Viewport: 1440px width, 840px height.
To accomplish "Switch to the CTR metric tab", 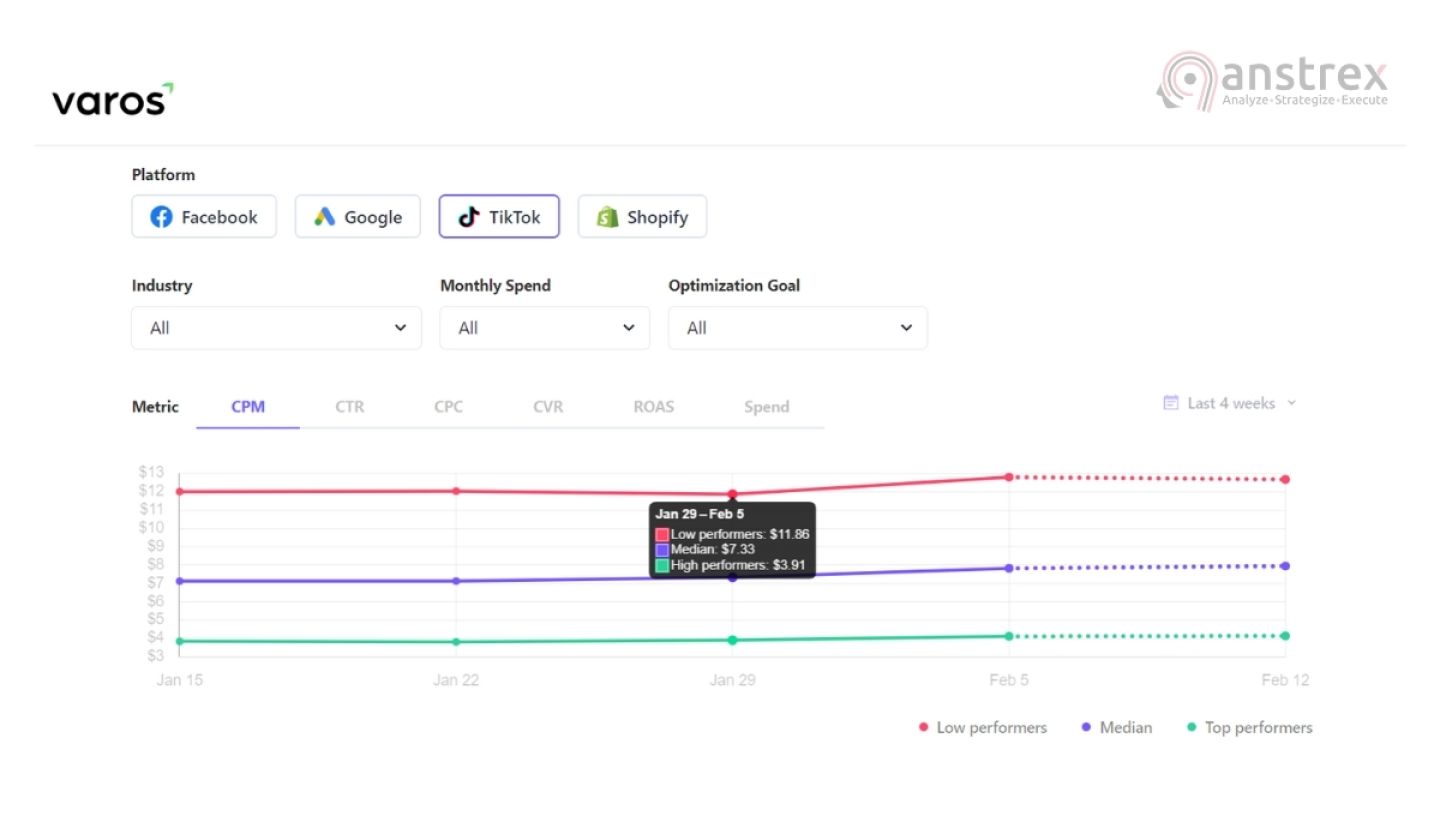I will tap(349, 407).
